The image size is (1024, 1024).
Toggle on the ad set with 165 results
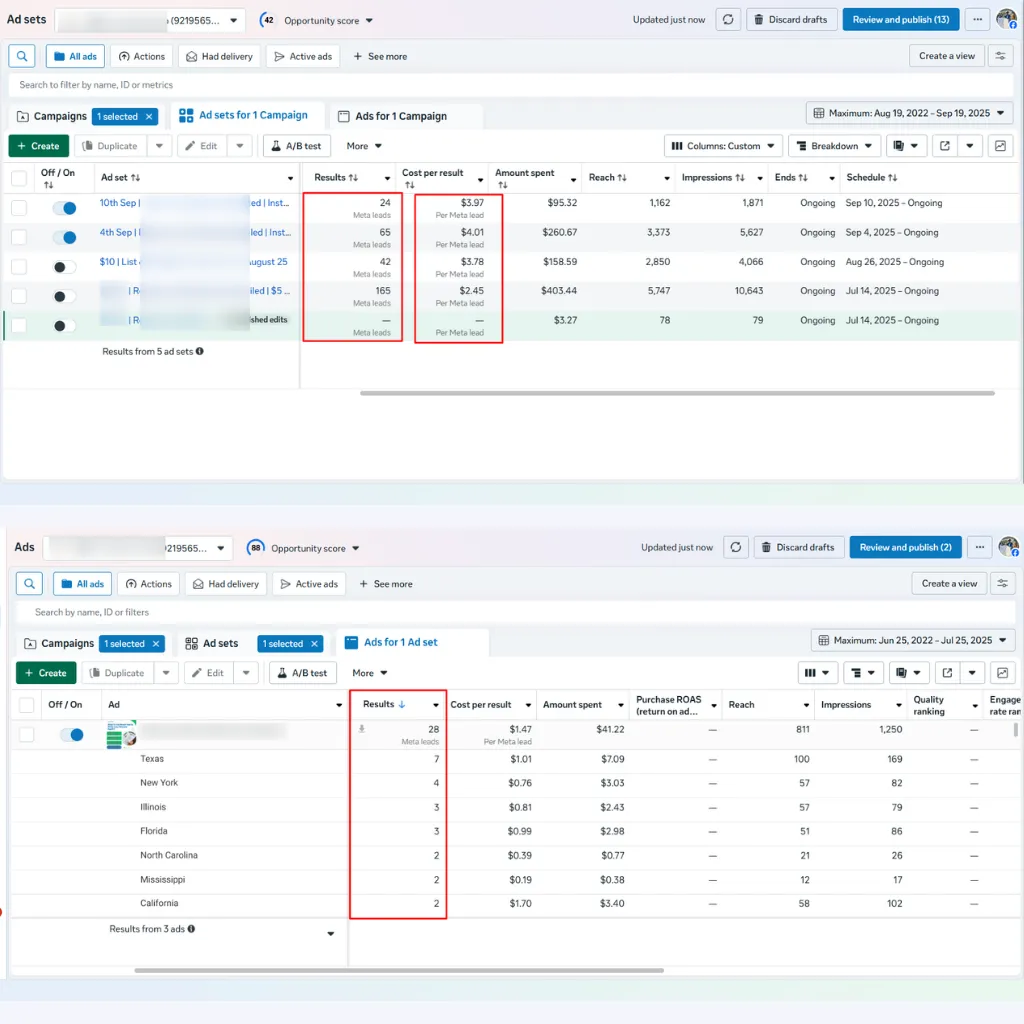[65, 296]
